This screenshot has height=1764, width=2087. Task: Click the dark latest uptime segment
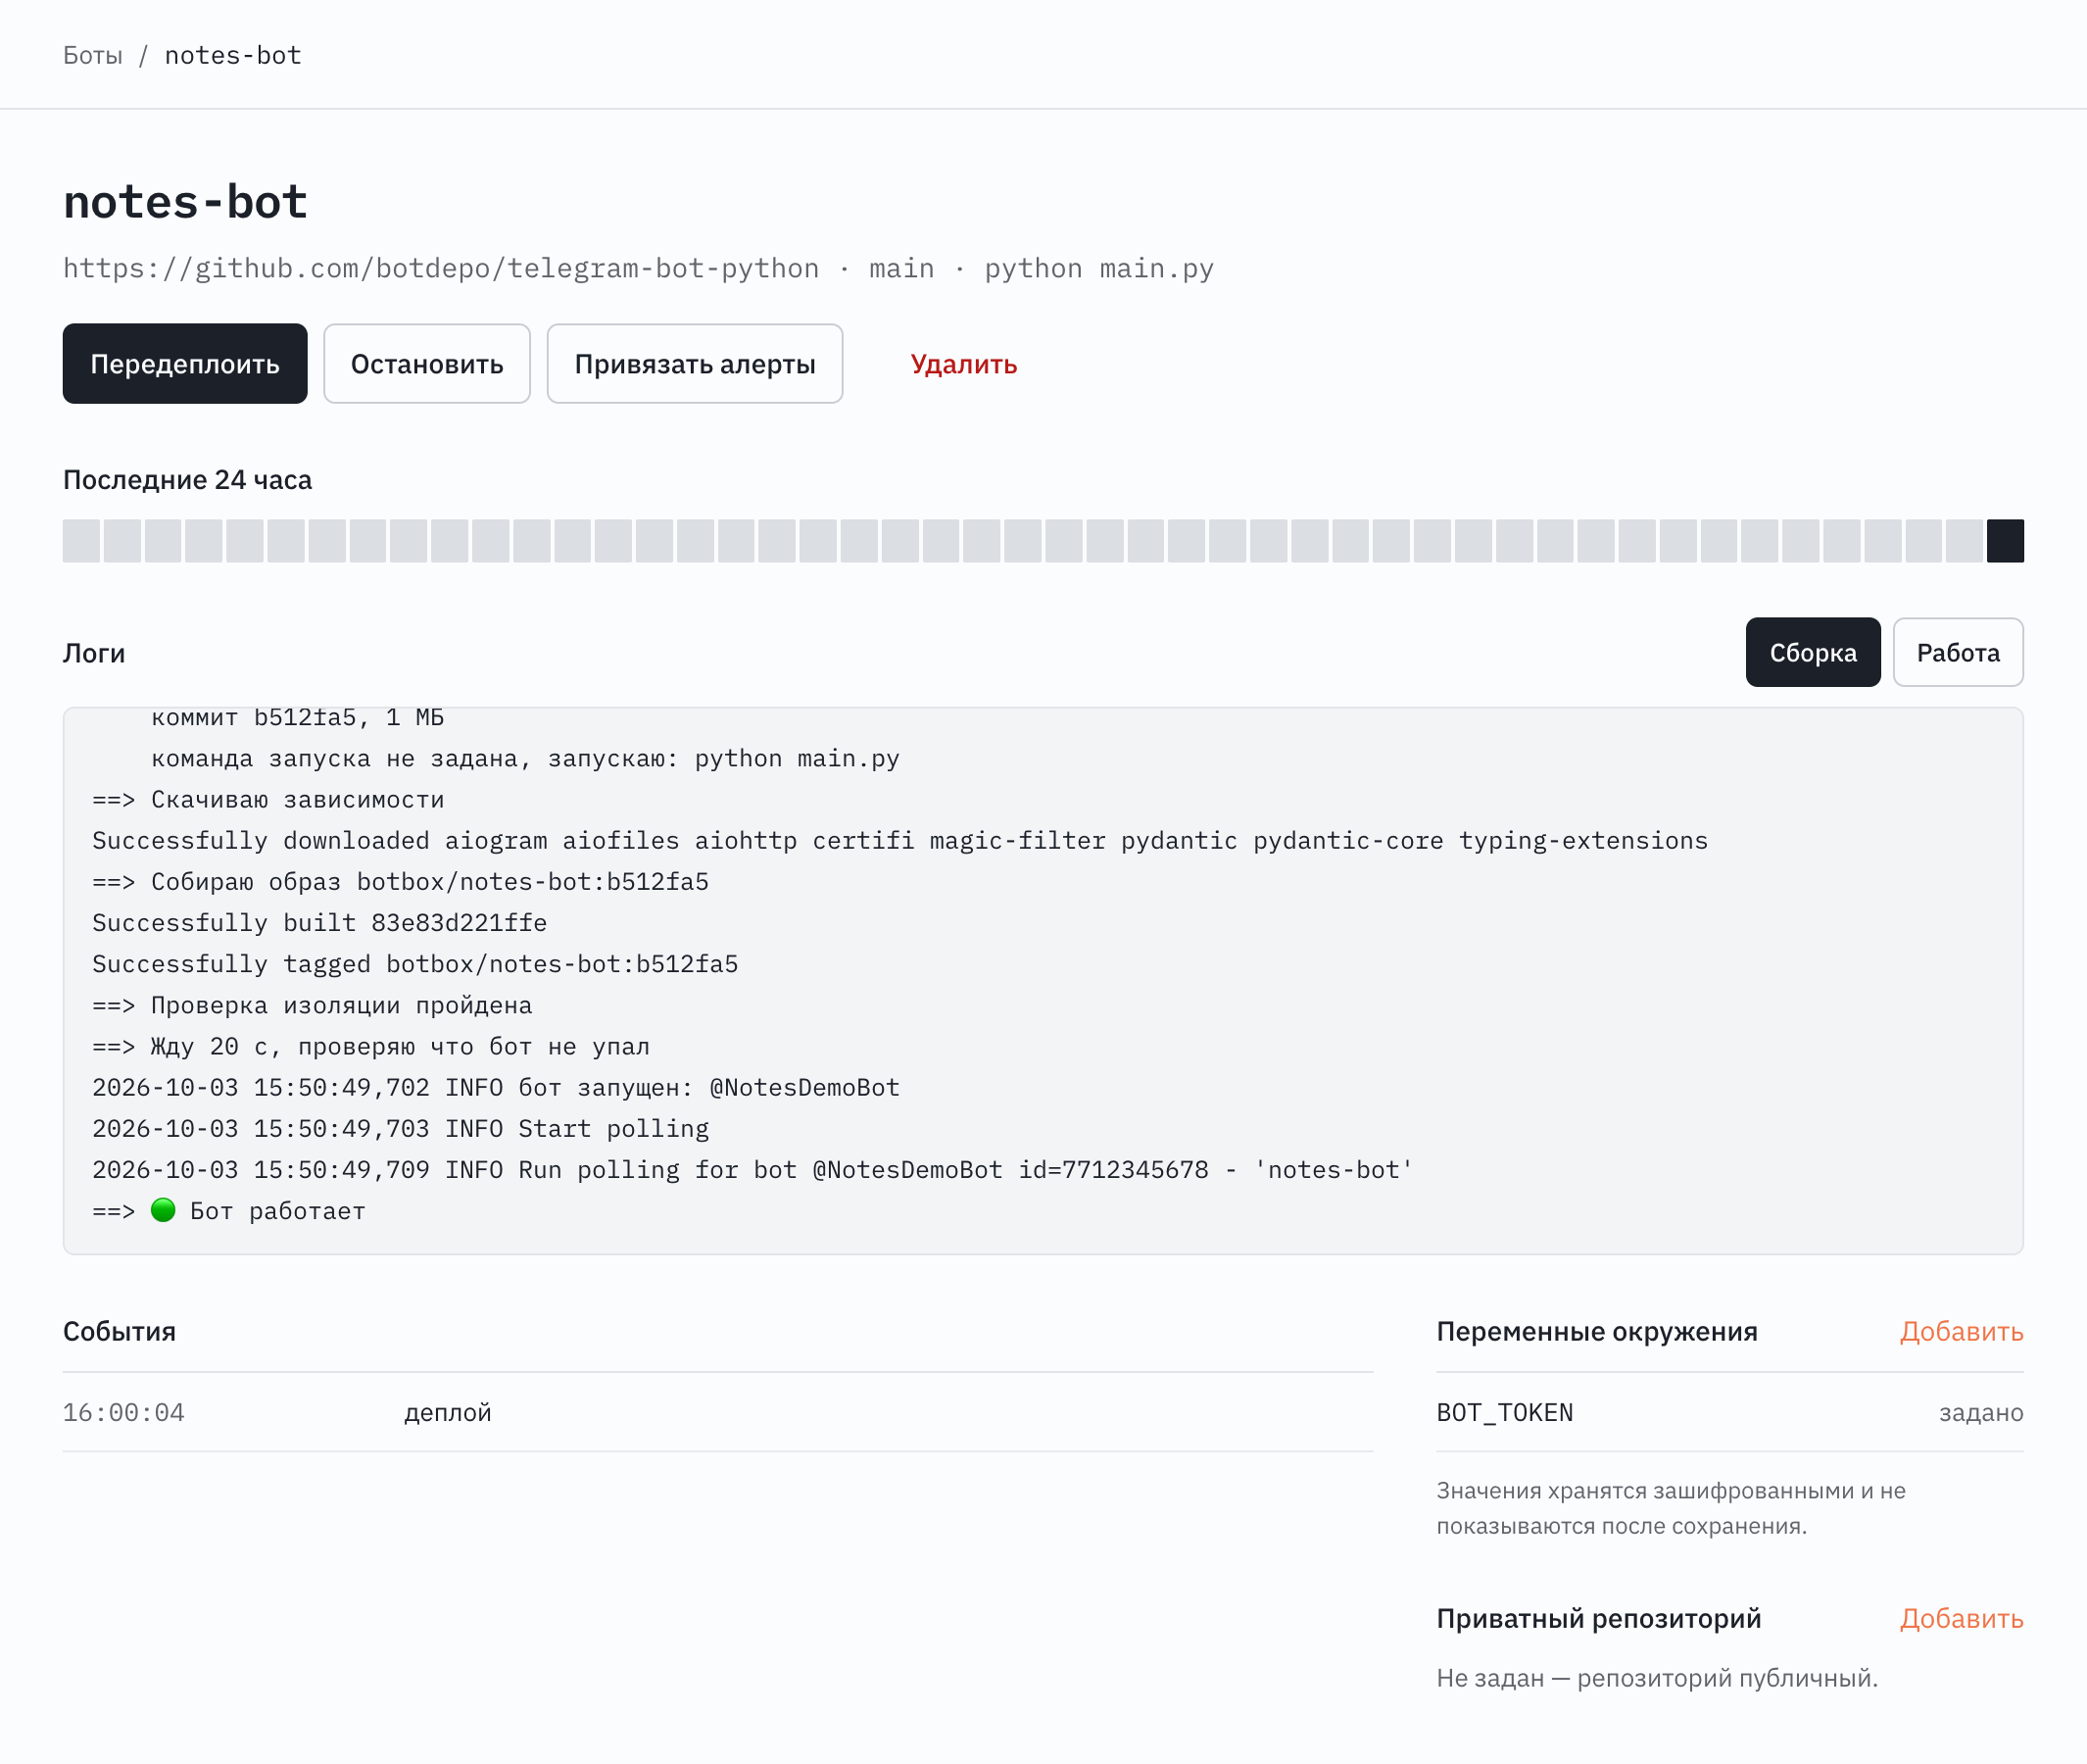point(2005,541)
